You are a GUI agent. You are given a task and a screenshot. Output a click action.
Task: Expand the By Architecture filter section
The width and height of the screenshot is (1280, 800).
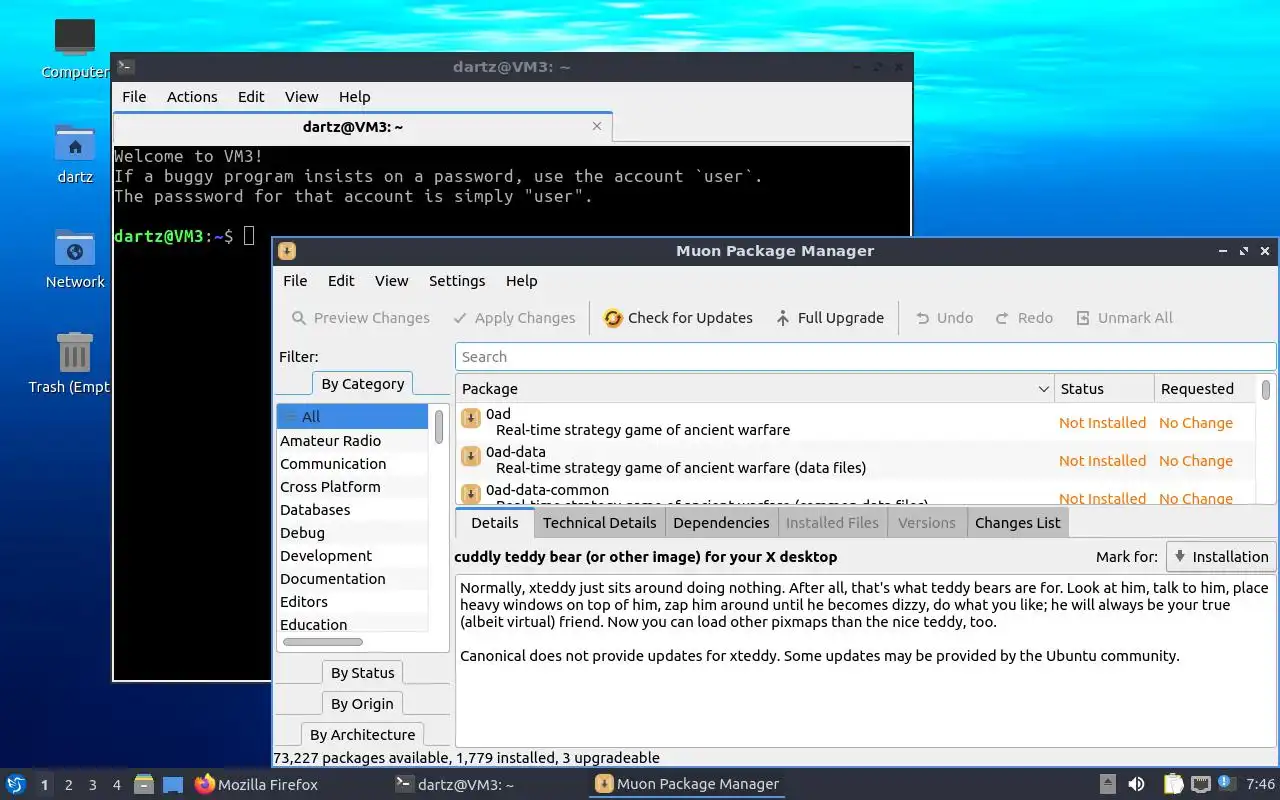[x=362, y=735]
